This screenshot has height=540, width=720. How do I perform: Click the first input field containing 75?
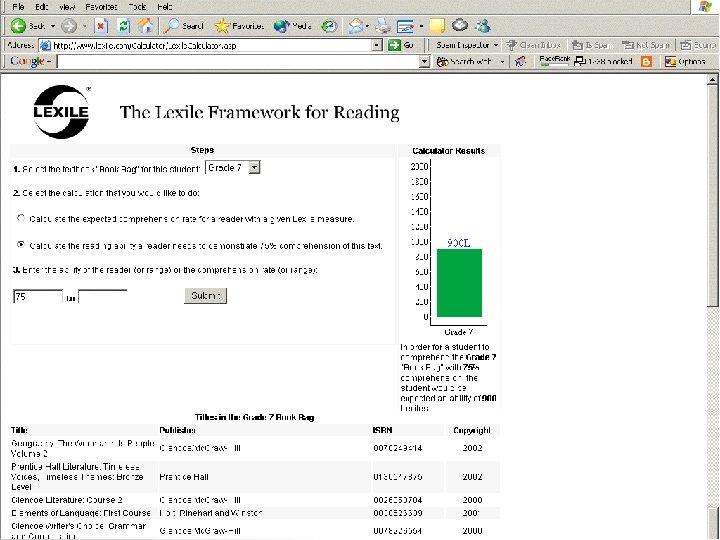(38, 297)
